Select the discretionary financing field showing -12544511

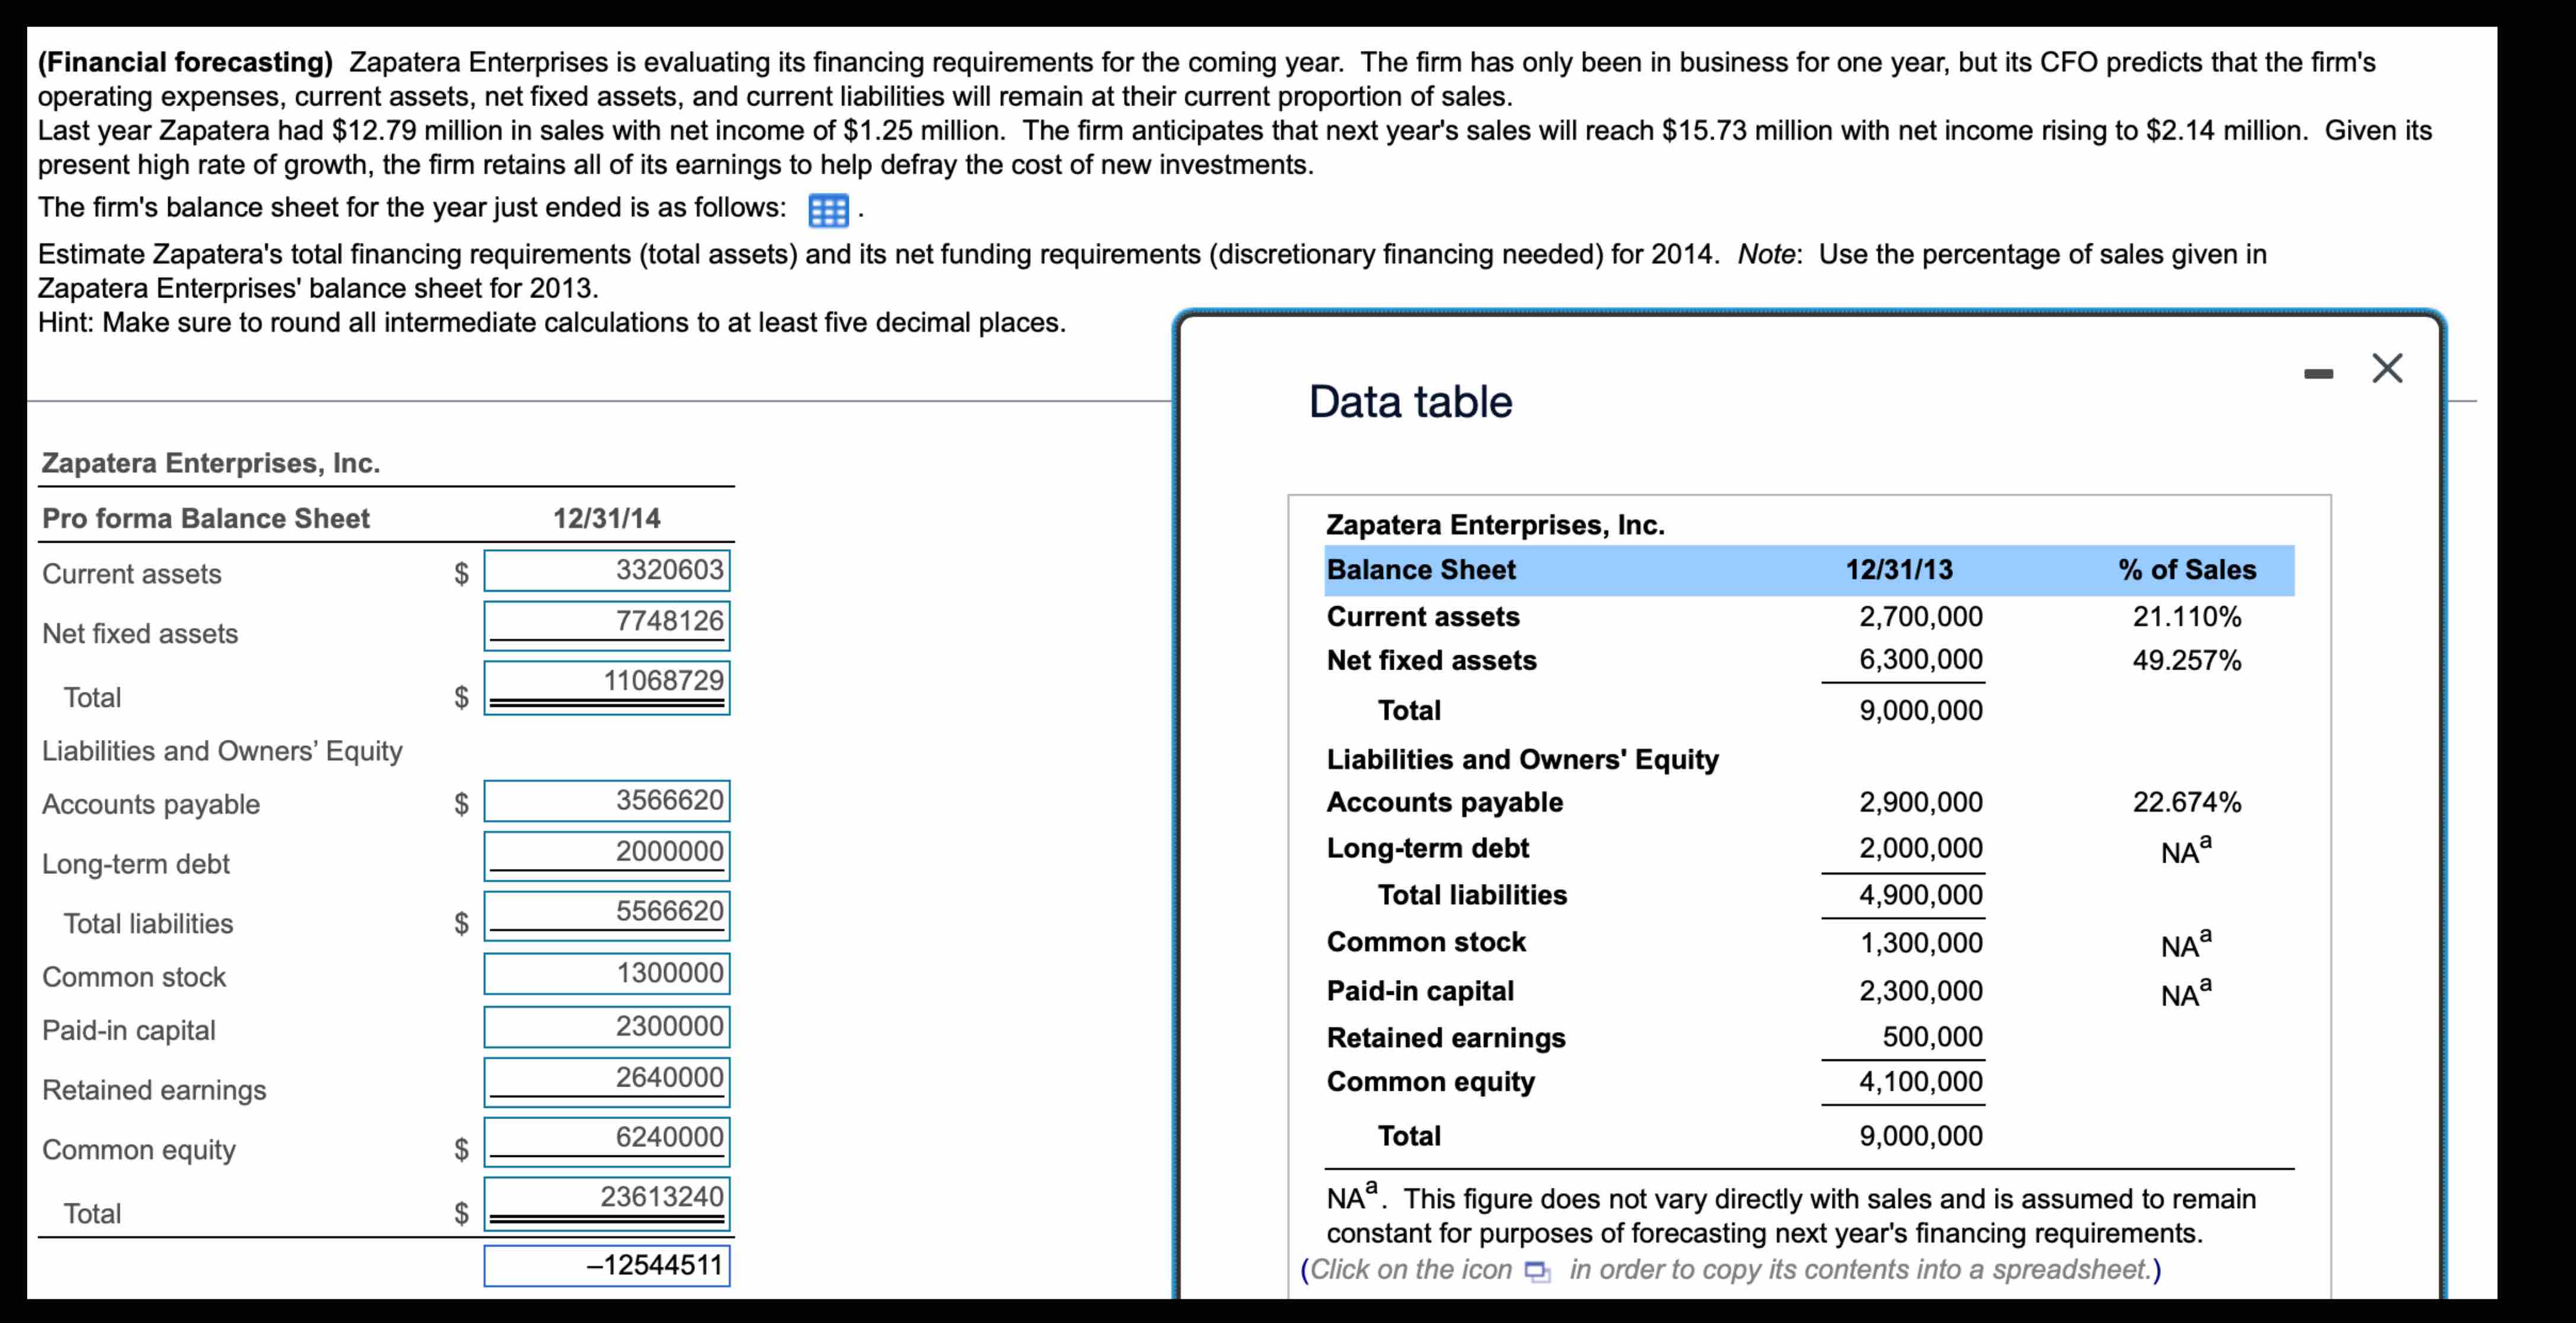607,1265
